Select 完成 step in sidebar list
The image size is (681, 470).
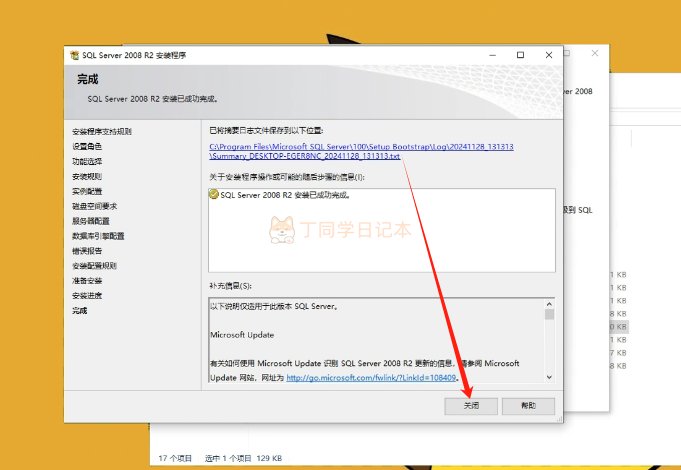[79, 311]
